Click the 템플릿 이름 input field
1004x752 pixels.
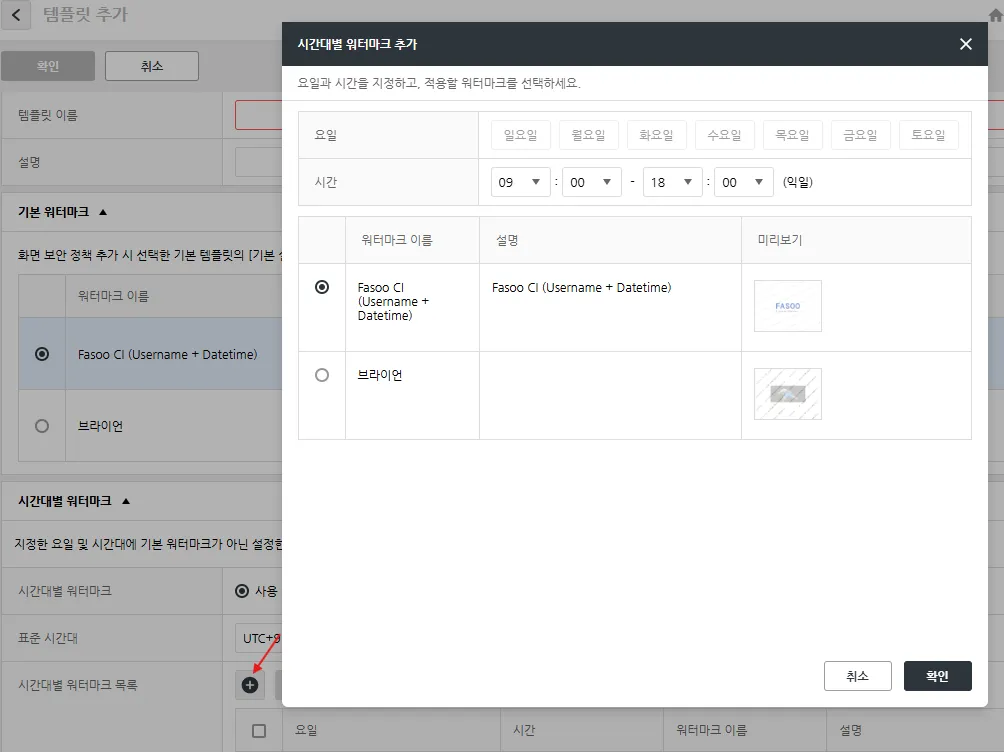tap(259, 115)
